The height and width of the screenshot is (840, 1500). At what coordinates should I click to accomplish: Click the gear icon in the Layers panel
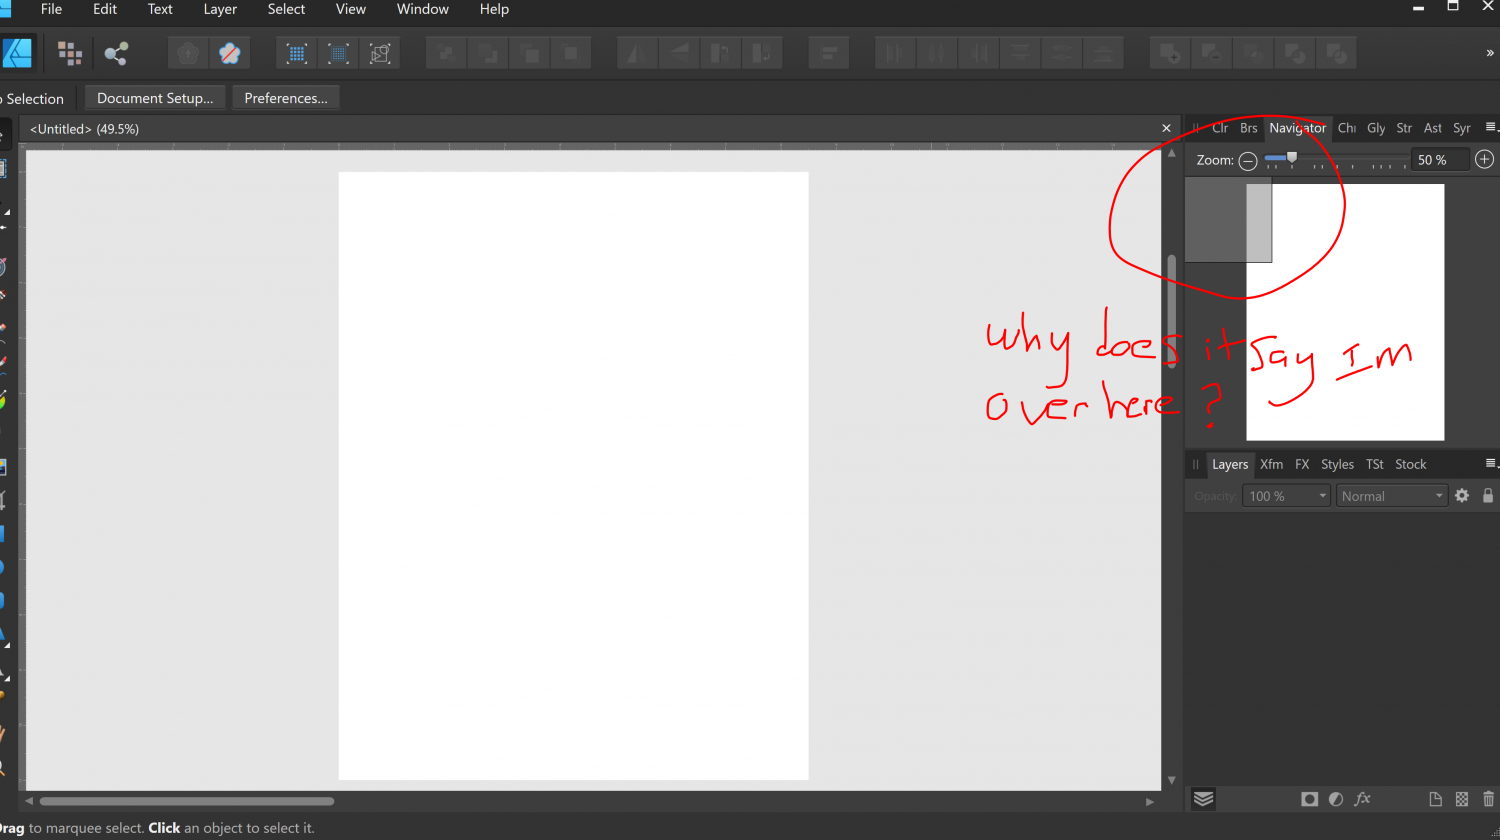pyautogui.click(x=1462, y=495)
